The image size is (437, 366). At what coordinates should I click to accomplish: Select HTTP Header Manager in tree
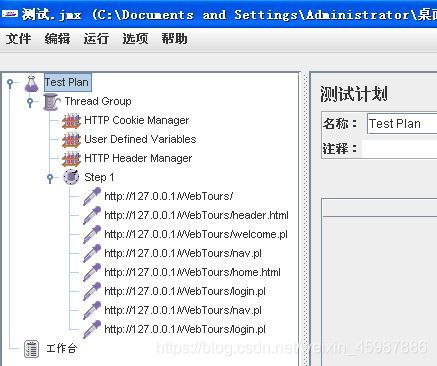click(138, 158)
